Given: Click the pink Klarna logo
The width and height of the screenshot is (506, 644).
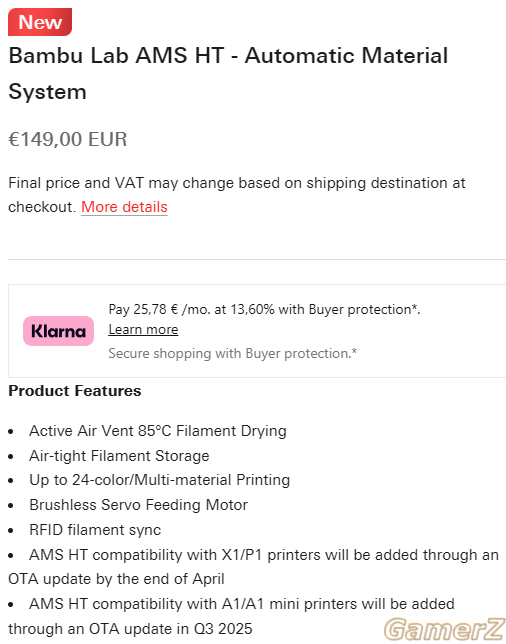Looking at the screenshot, I should [58, 331].
